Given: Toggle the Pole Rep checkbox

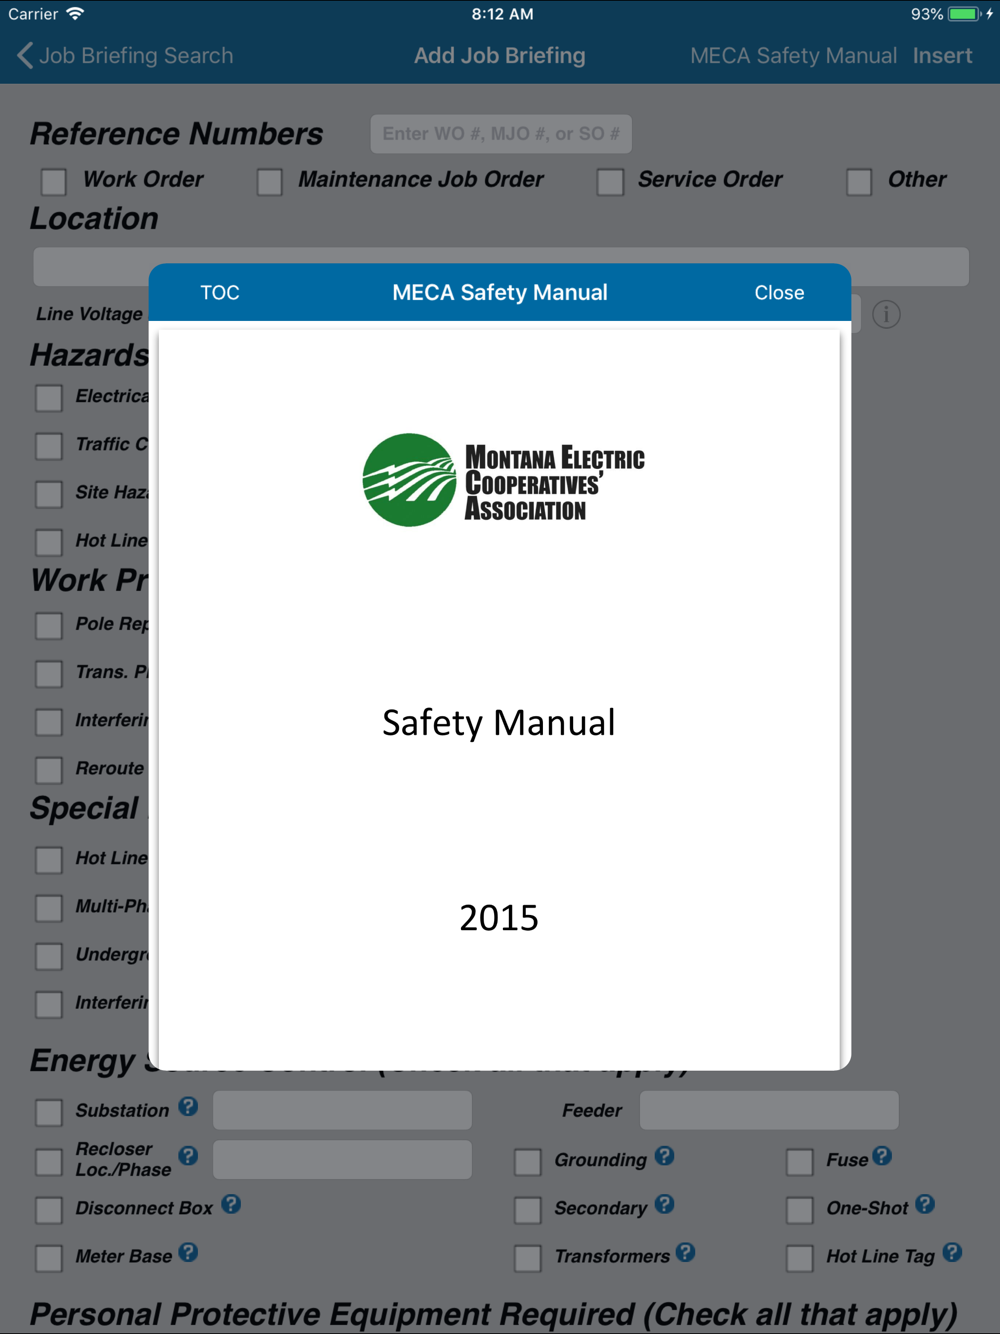Looking at the screenshot, I should pyautogui.click(x=49, y=626).
